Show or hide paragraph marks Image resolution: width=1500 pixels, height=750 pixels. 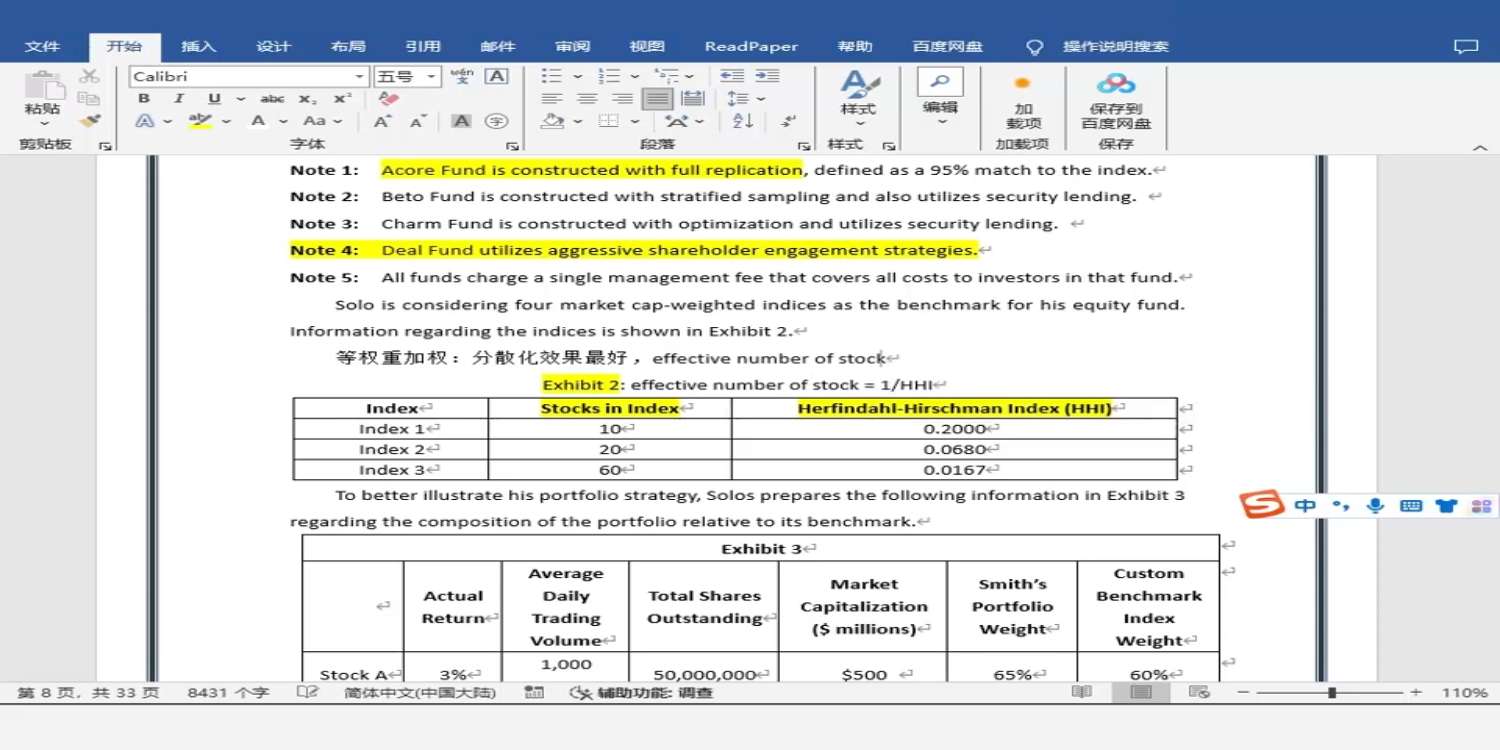(x=788, y=121)
